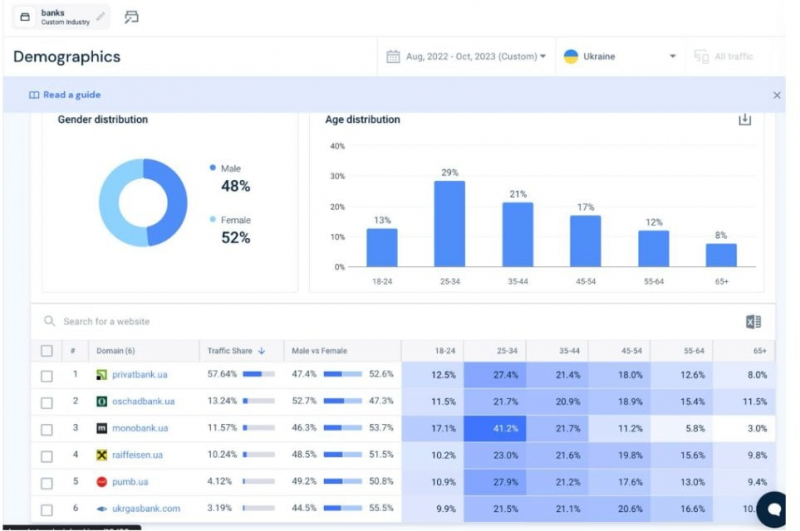Viewport: 800px width, 531px height.
Task: Click the book icon by Read a guide
Action: 34,95
